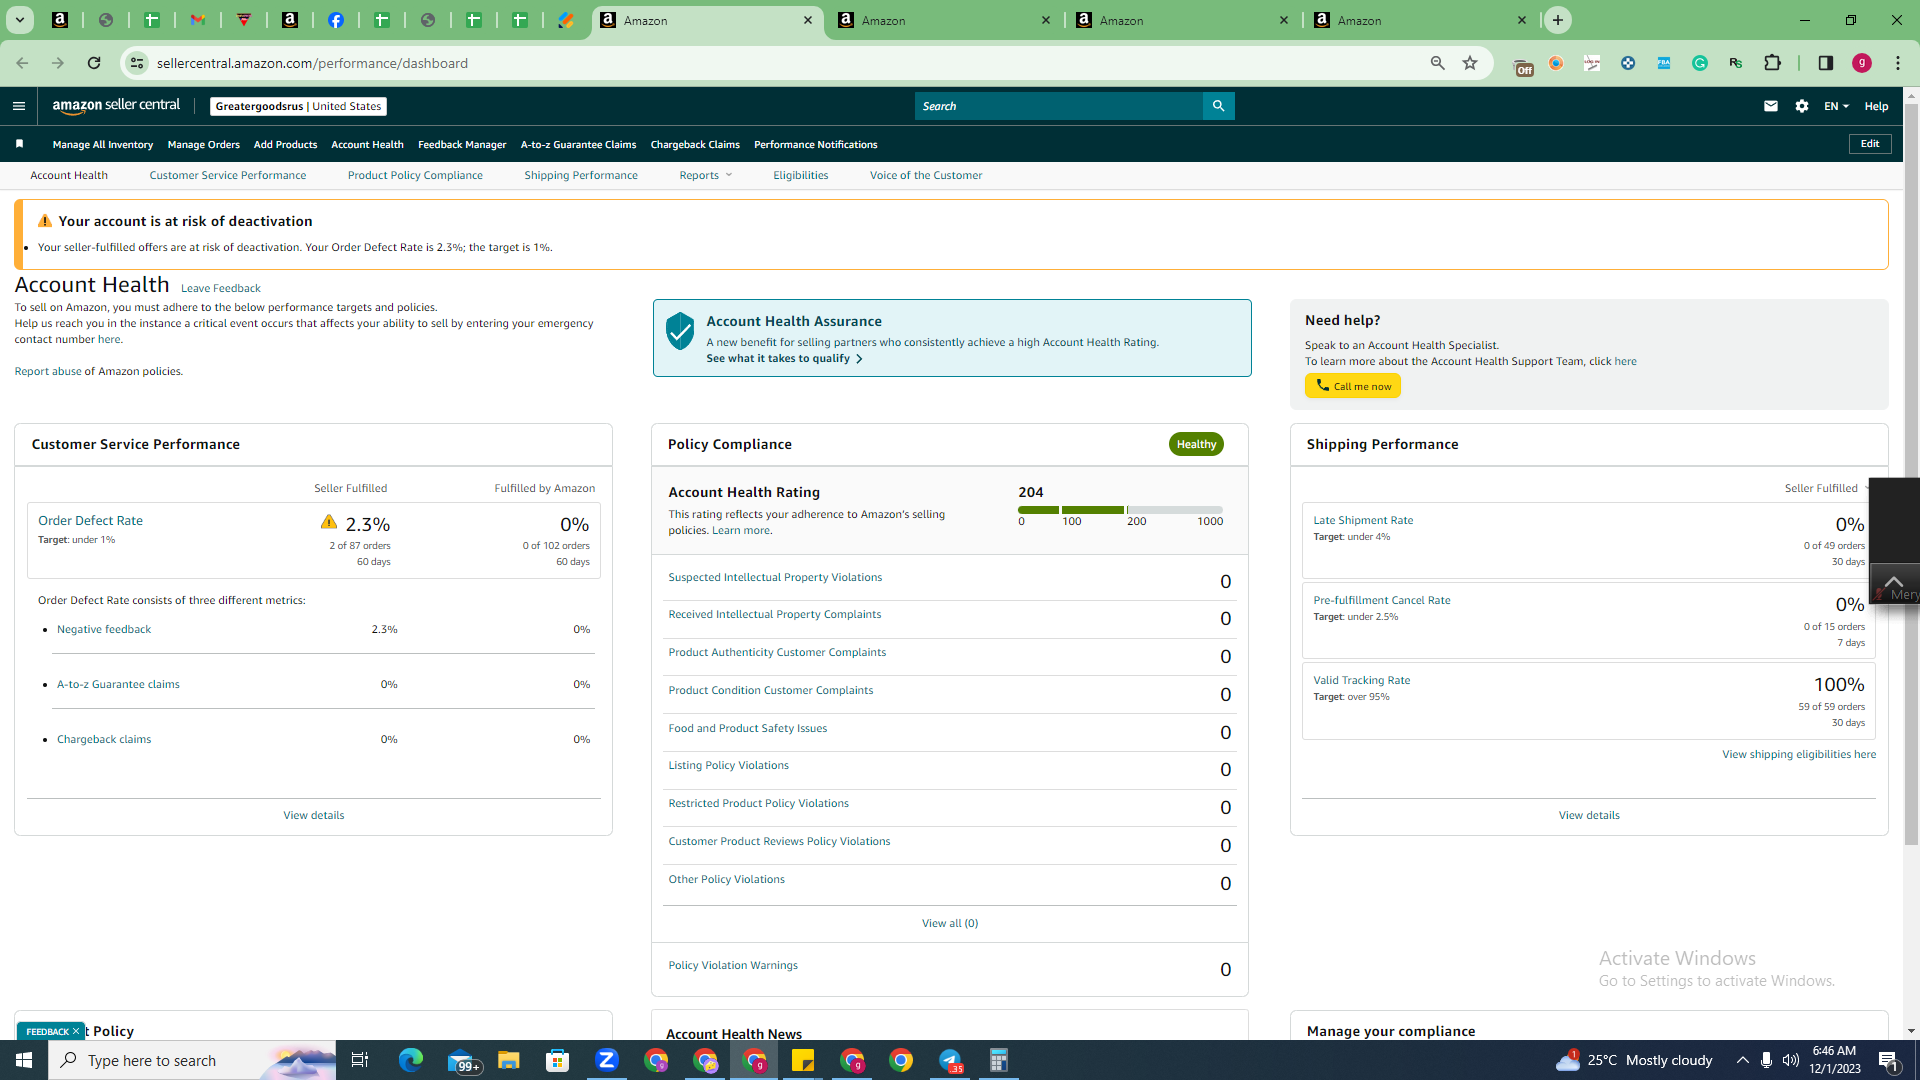Open the Help link
1920x1080 pixels.
(x=1876, y=106)
